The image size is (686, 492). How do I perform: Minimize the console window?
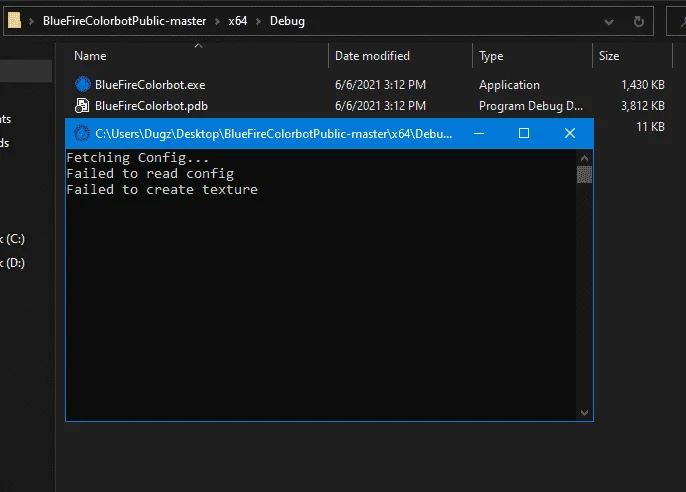coord(479,133)
